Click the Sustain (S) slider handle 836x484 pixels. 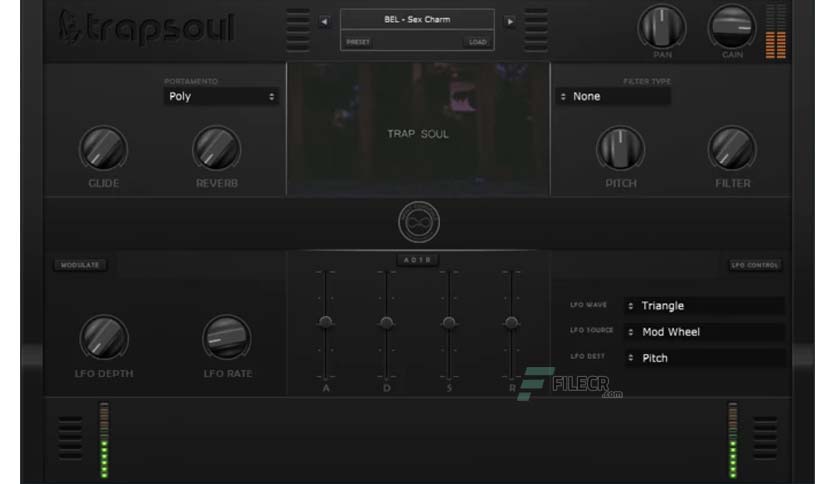449,322
